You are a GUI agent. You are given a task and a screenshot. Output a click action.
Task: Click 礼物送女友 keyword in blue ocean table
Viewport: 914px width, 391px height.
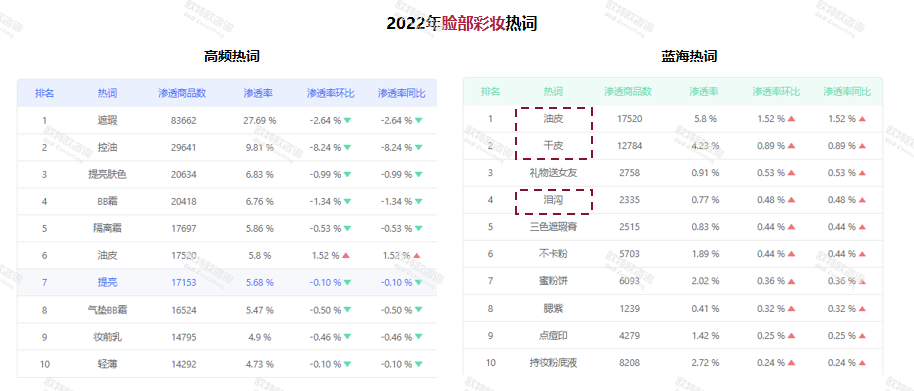coord(553,172)
